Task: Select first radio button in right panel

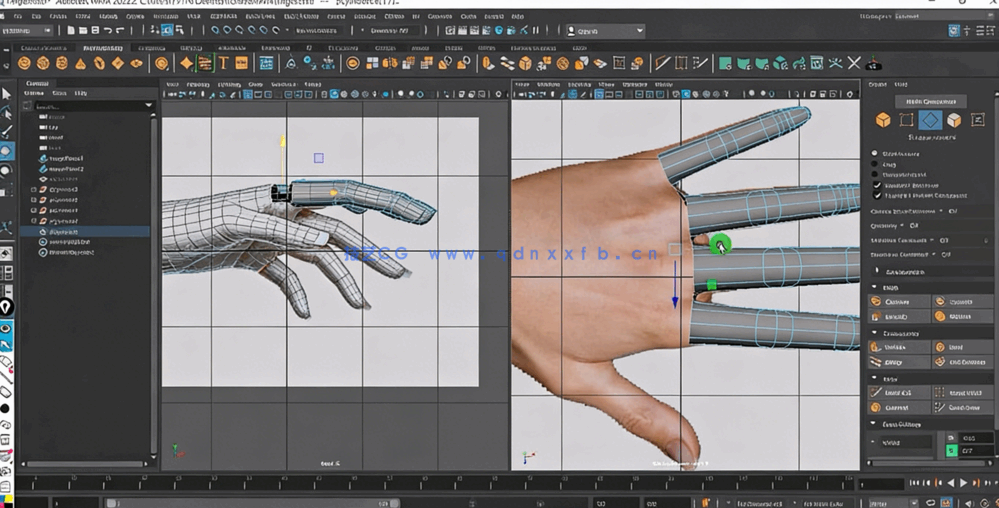Action: [x=875, y=154]
